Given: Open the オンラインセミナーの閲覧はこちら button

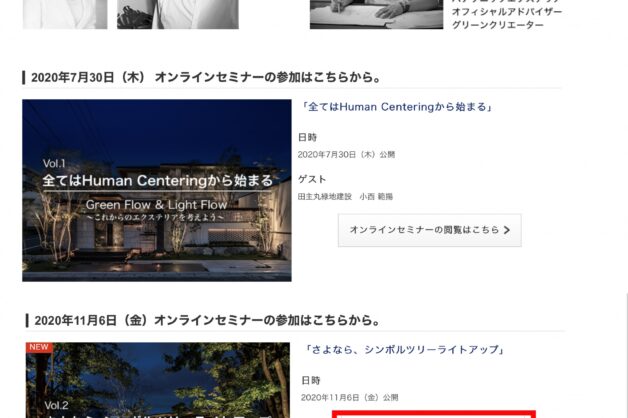Looking at the screenshot, I should click(429, 230).
